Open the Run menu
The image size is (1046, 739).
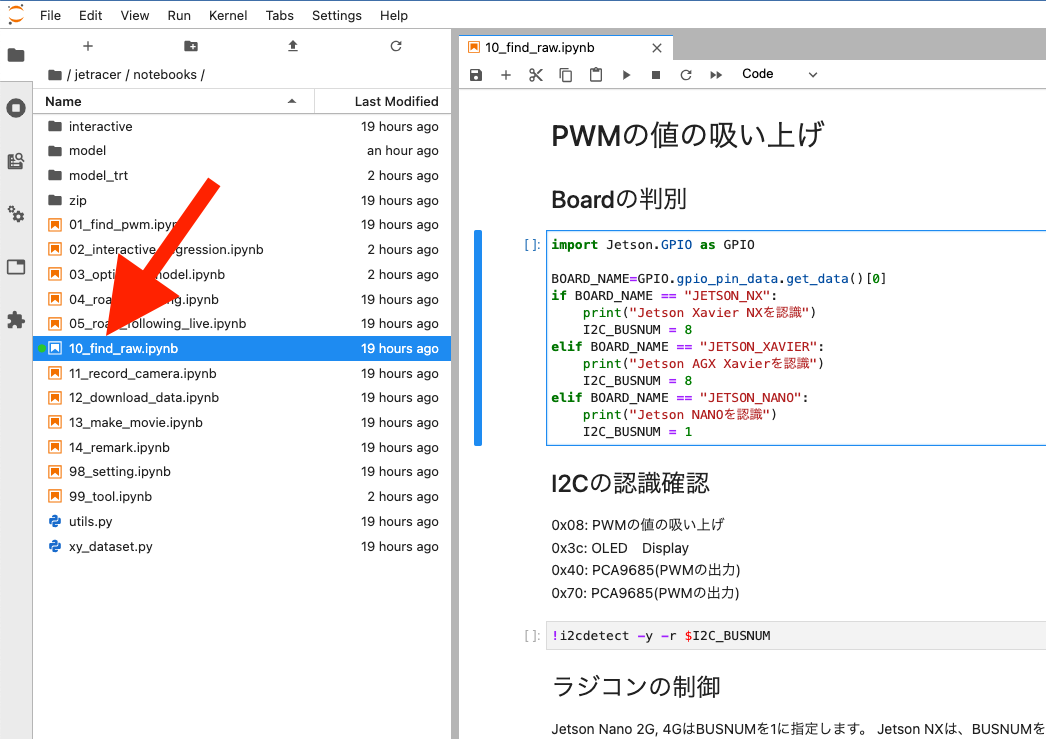[x=179, y=15]
